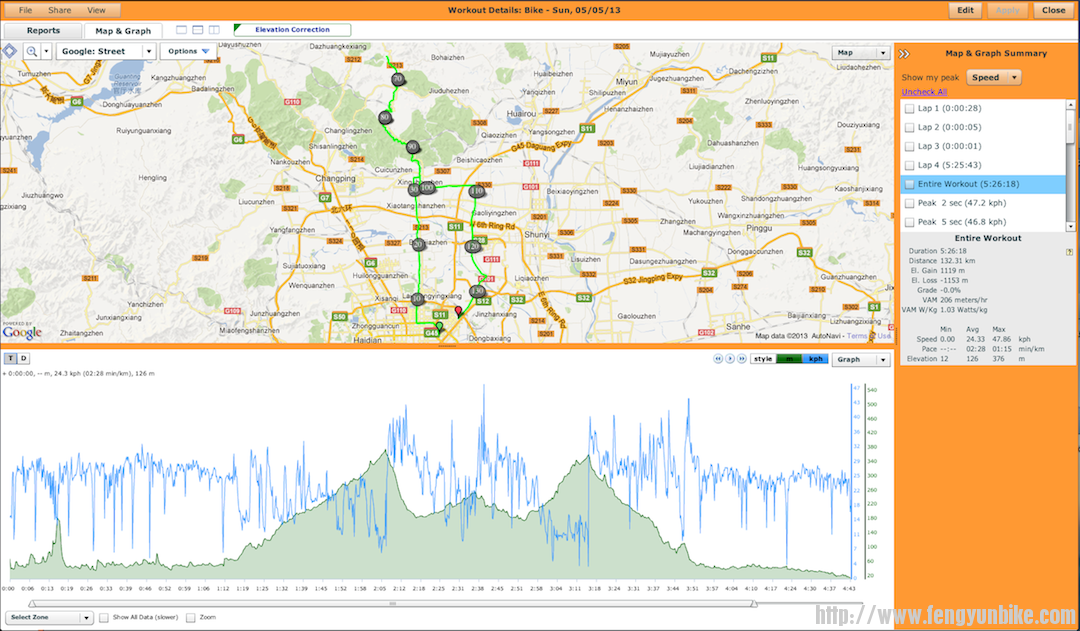Open the Google: Street map type dropdown
The image size is (1080, 631).
pos(105,51)
